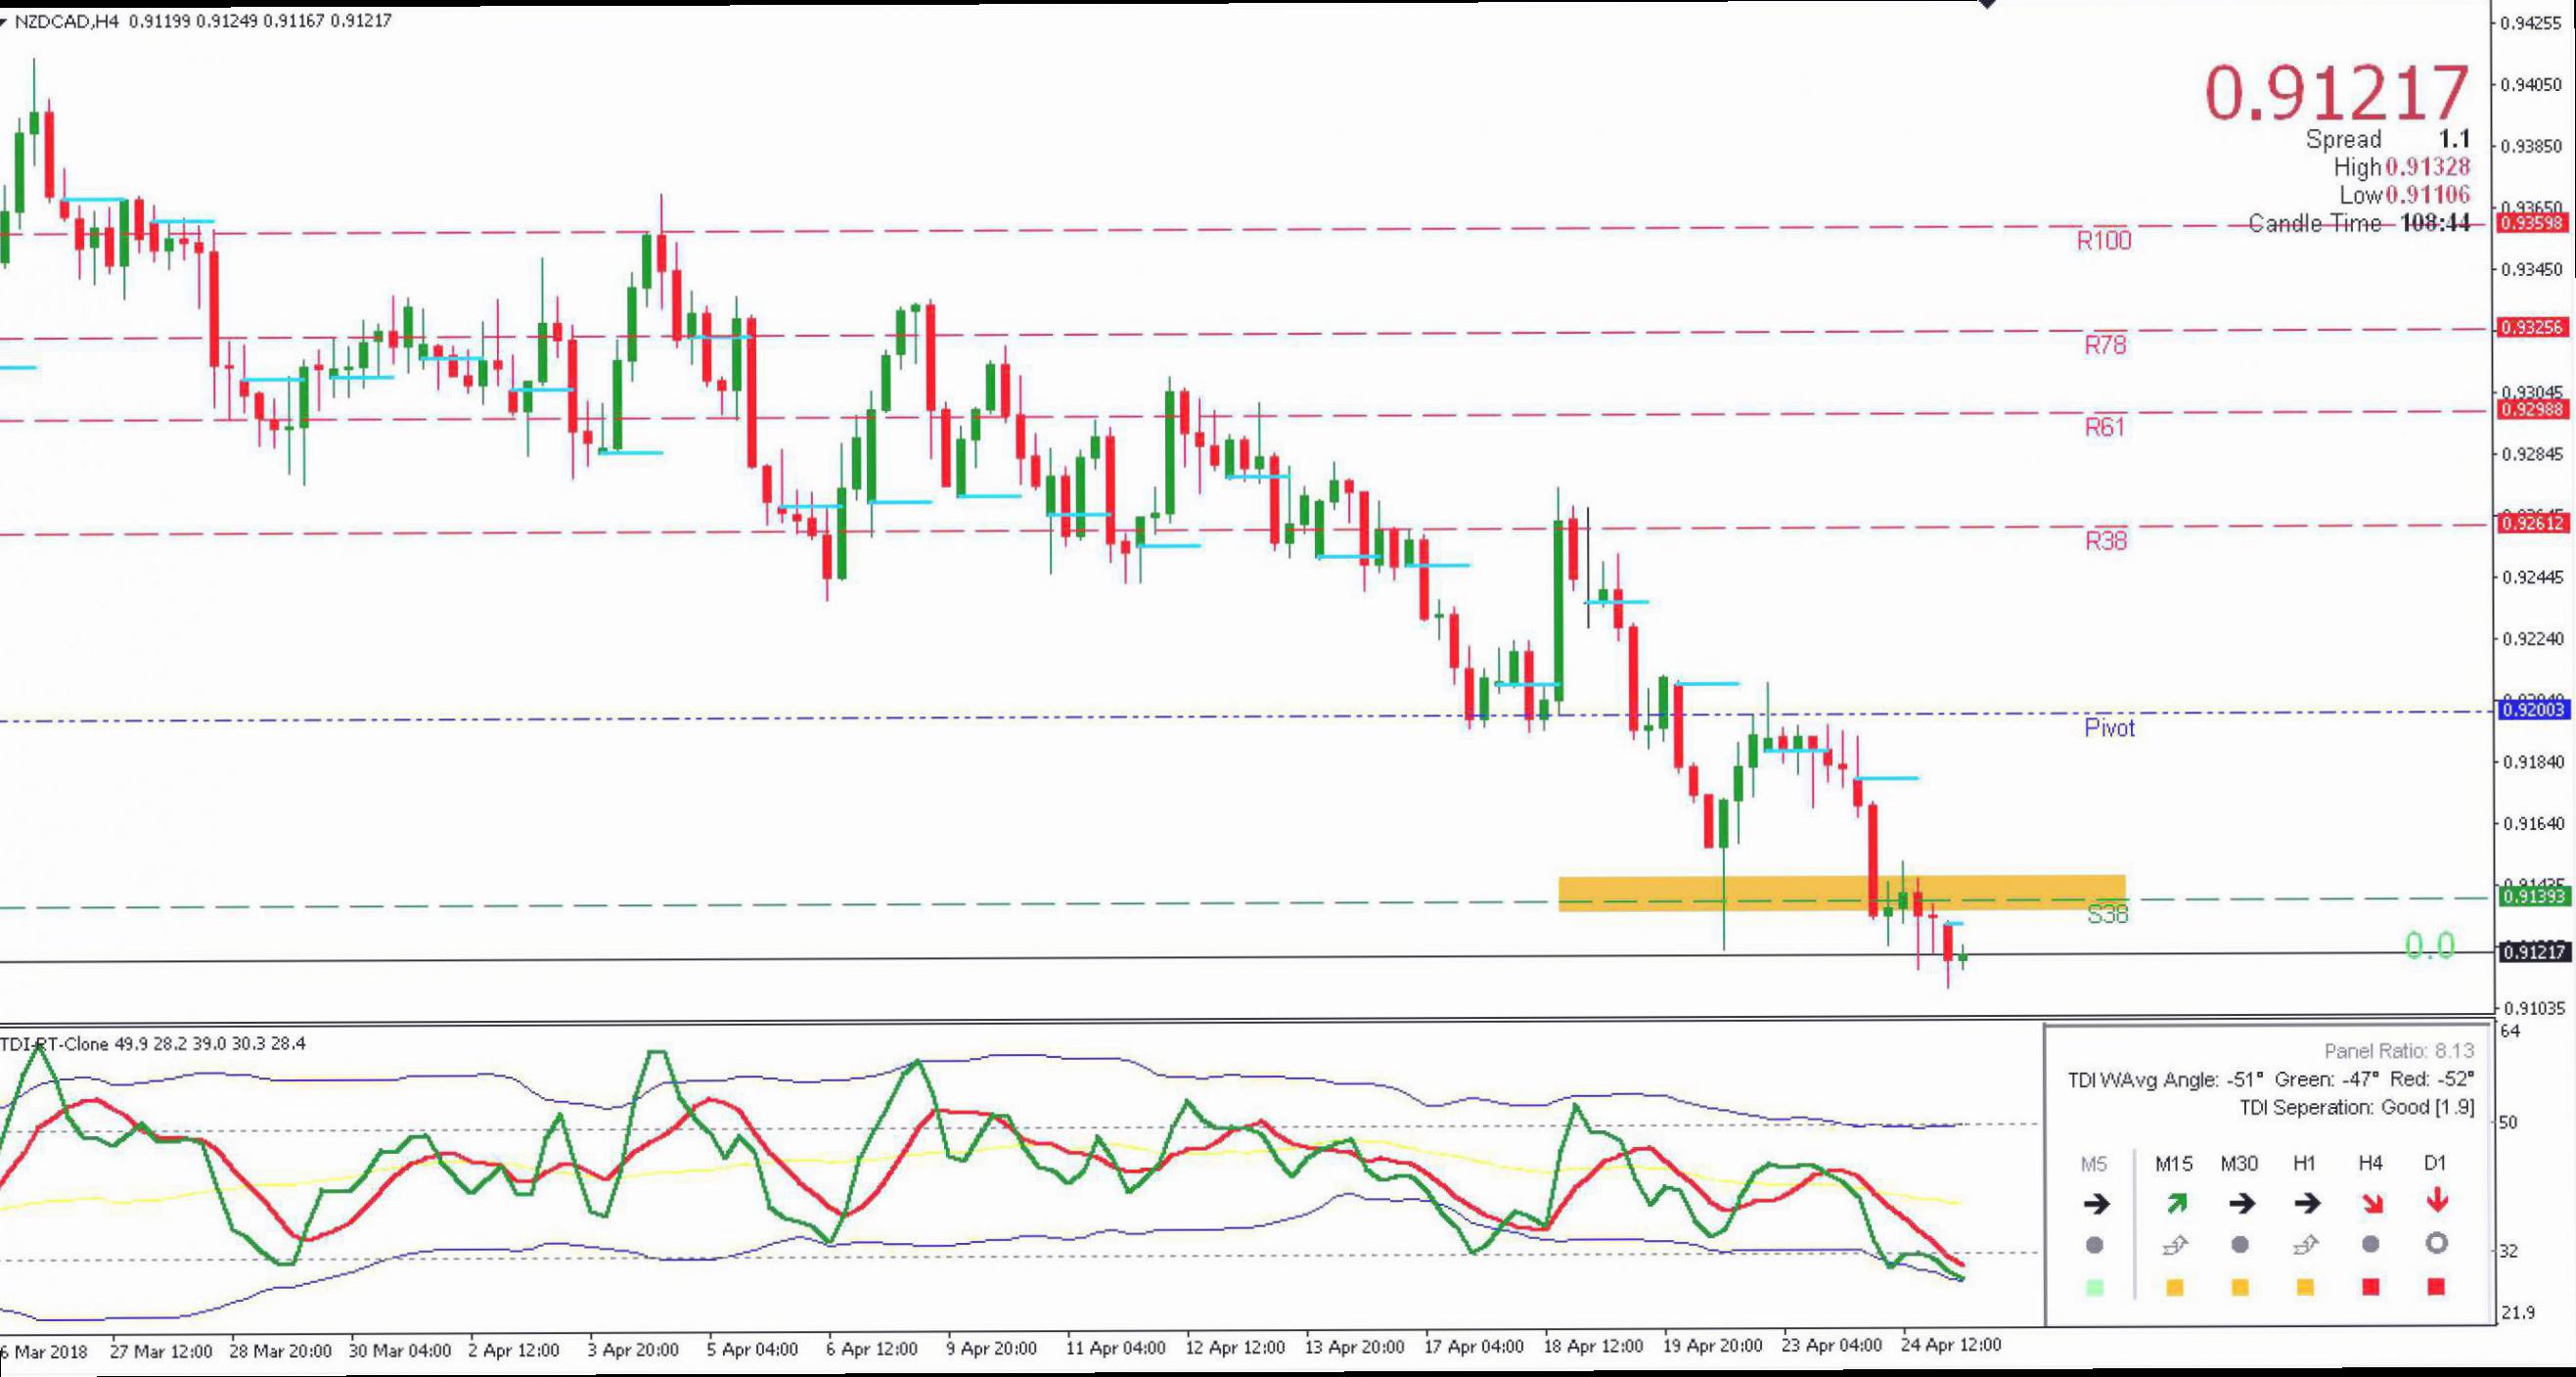Click the orange square under M15
Image resolution: width=2576 pixels, height=1377 pixels.
coord(2175,1288)
